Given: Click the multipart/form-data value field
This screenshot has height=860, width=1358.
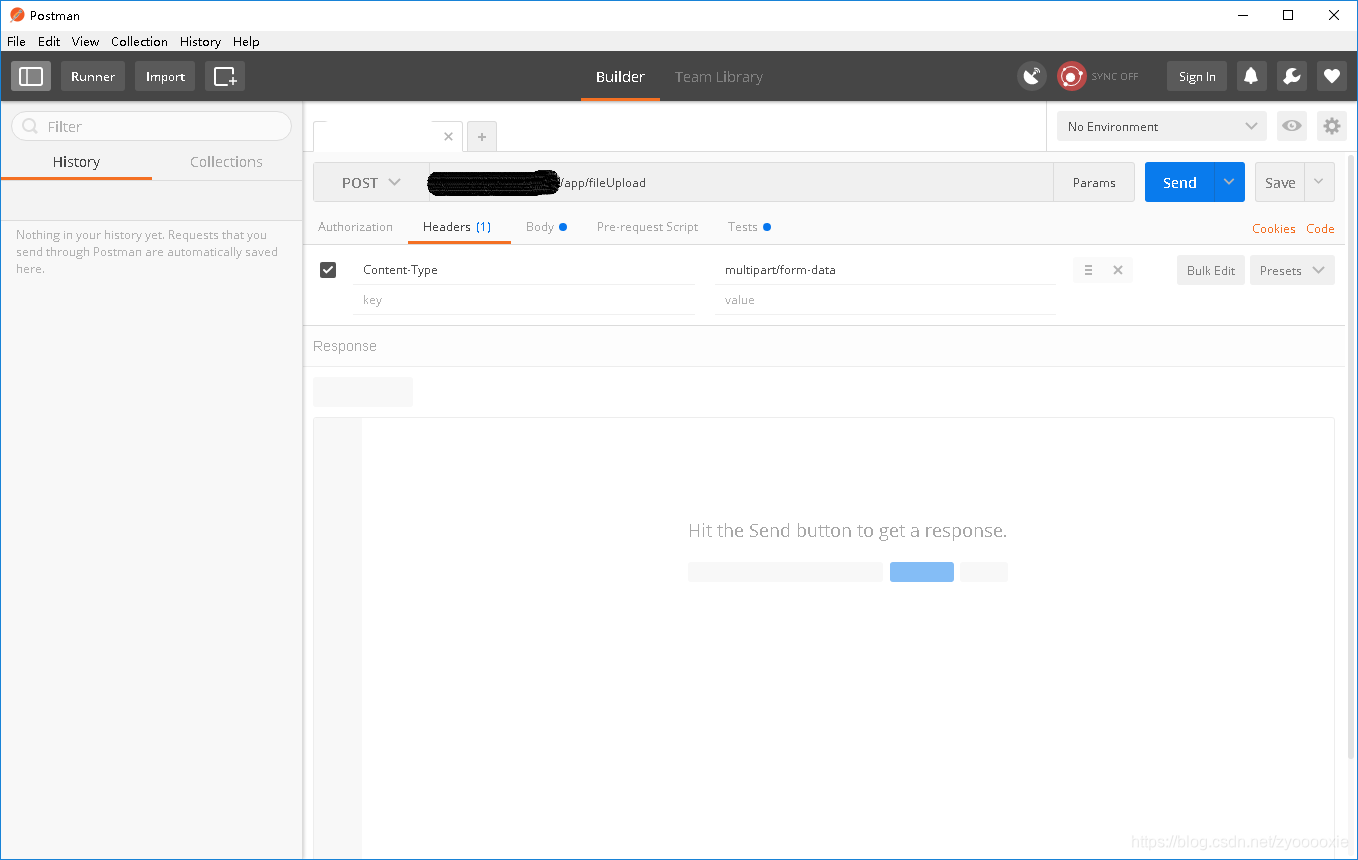Looking at the screenshot, I should click(885, 270).
